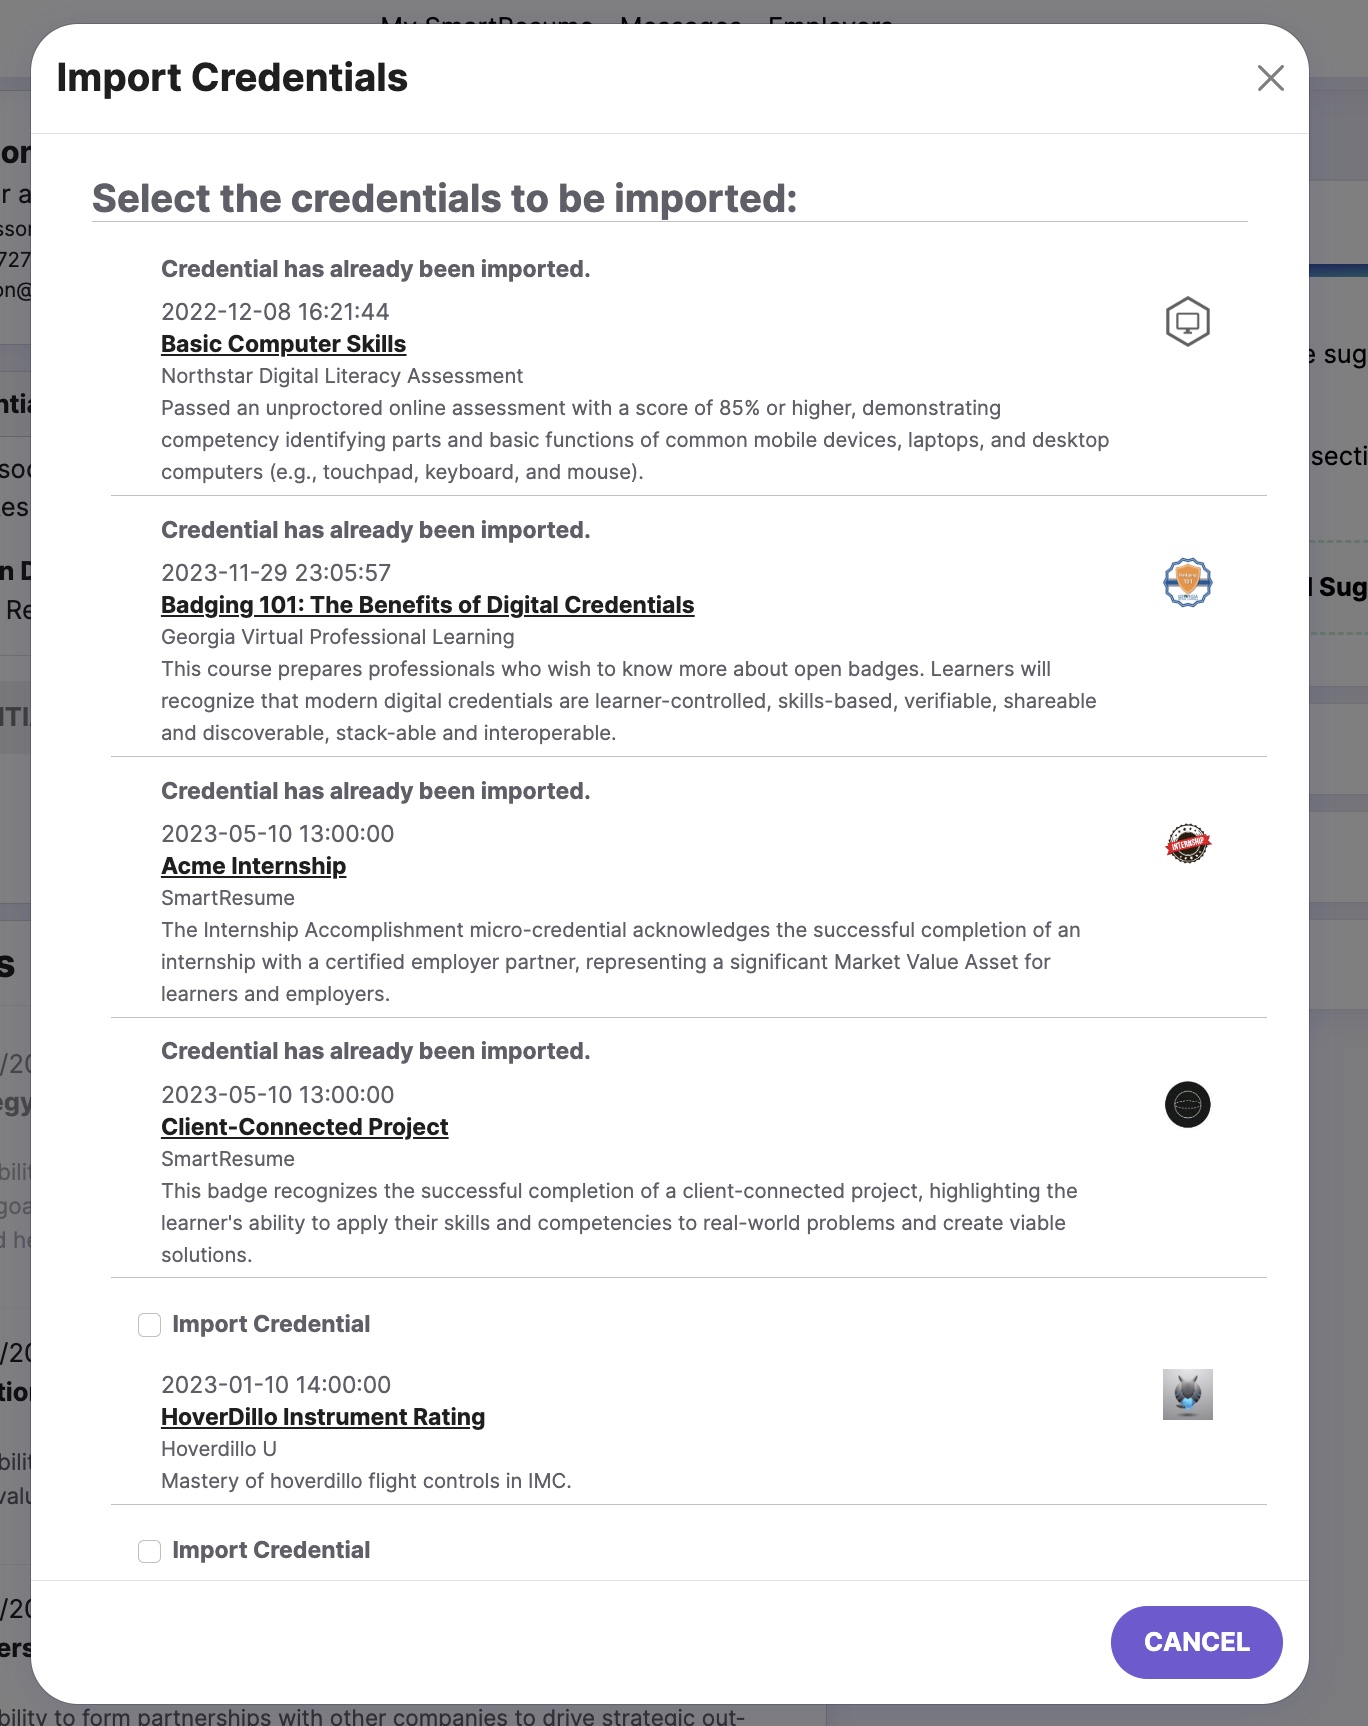This screenshot has height=1726, width=1368.
Task: Click the Northstar Digital Literacy Assessment issuer text
Action: [341, 376]
